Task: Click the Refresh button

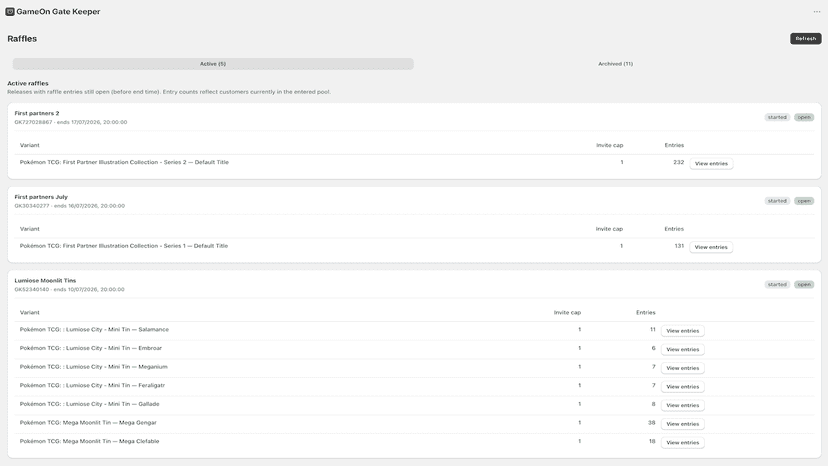Action: [805, 39]
